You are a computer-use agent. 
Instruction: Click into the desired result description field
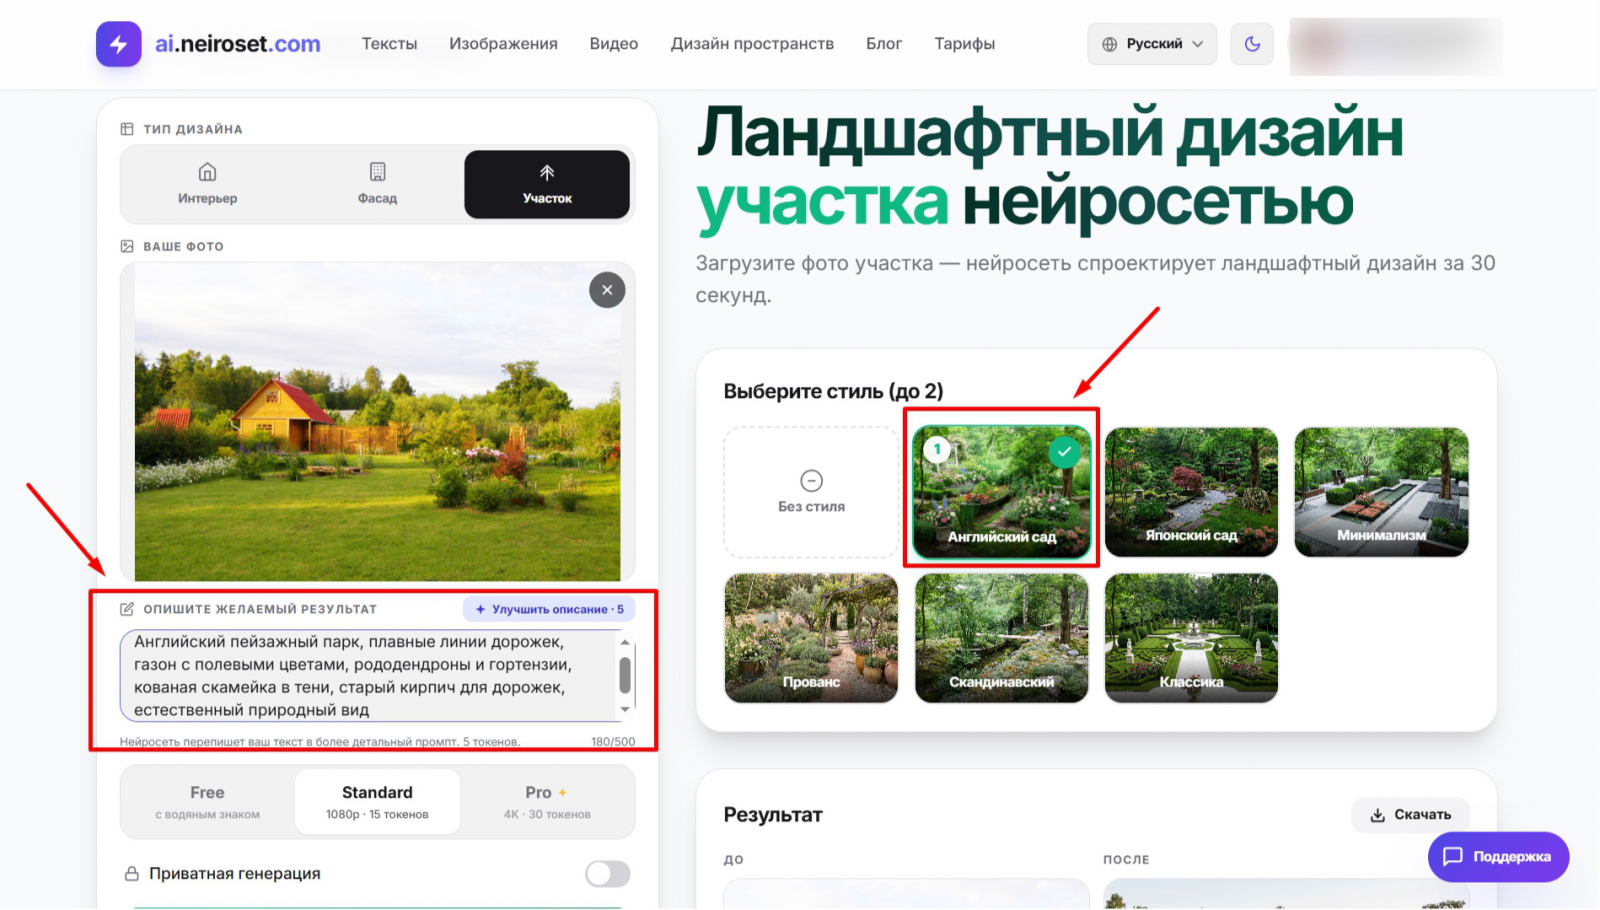370,676
